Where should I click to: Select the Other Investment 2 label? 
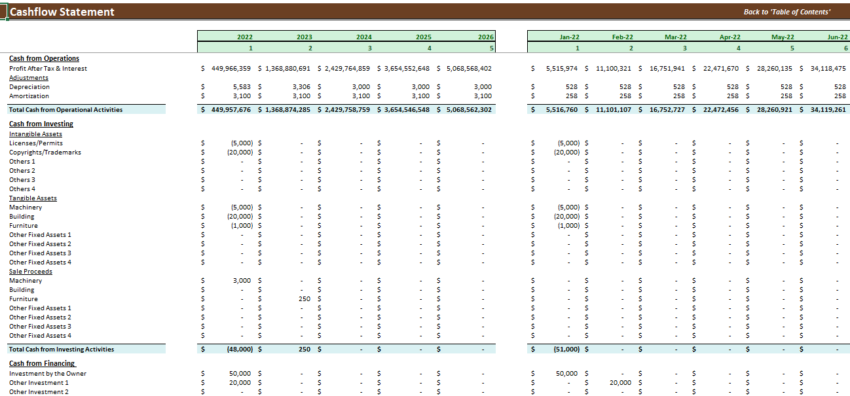pyautogui.click(x=39, y=392)
